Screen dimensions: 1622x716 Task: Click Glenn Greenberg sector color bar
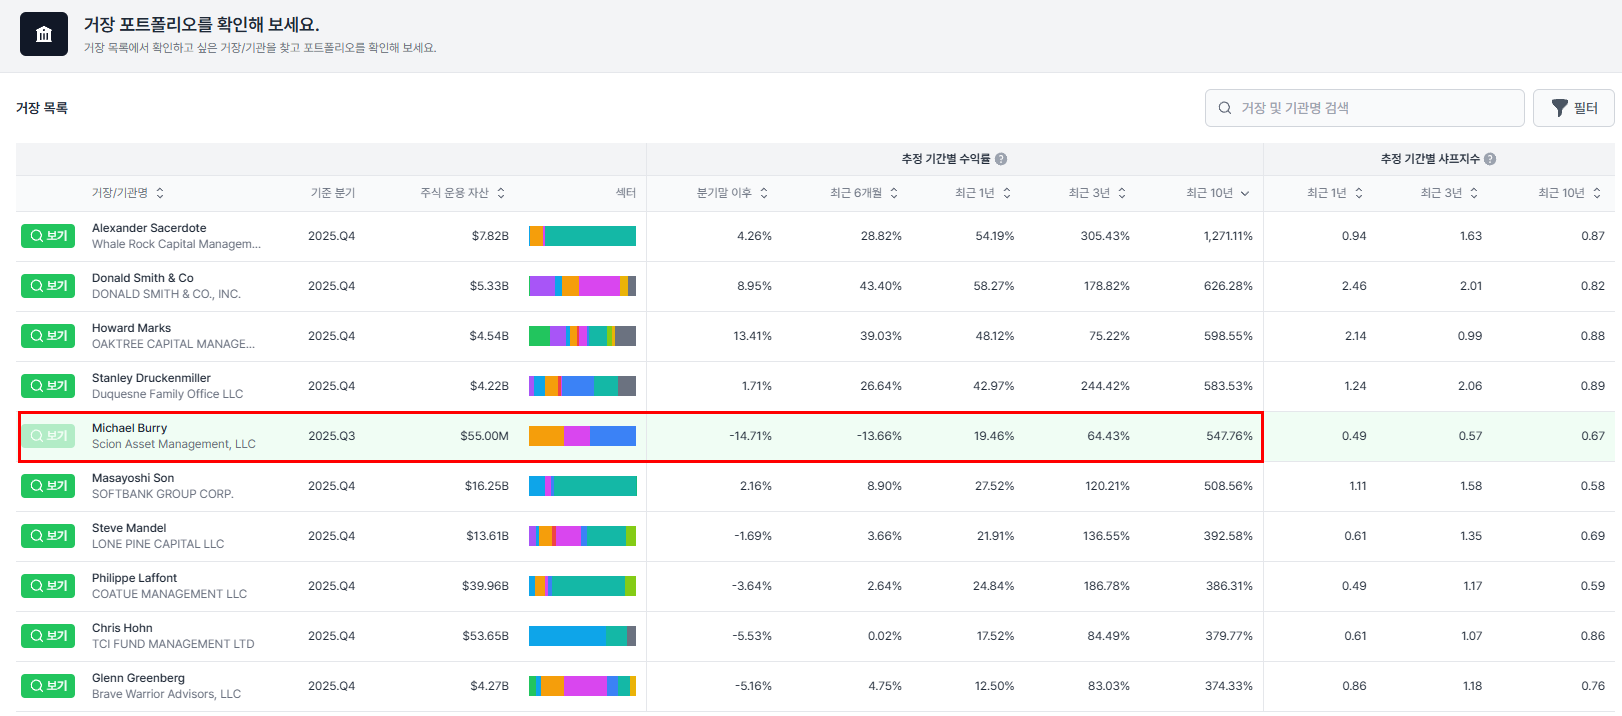pyautogui.click(x=582, y=686)
